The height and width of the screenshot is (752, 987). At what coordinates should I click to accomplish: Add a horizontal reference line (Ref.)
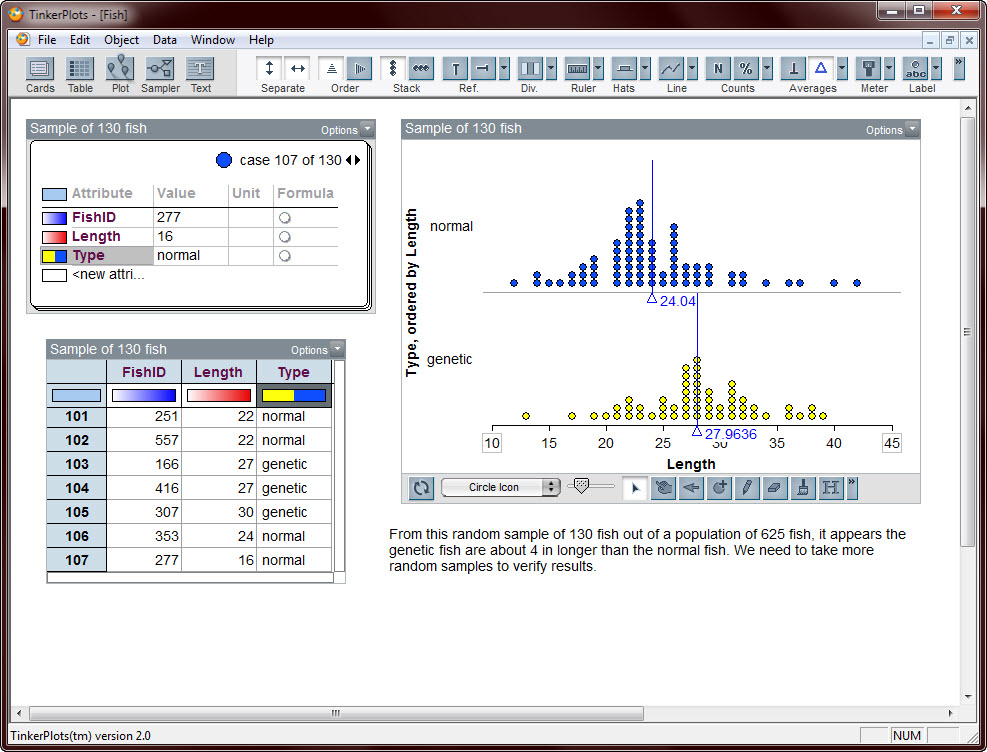(483, 68)
